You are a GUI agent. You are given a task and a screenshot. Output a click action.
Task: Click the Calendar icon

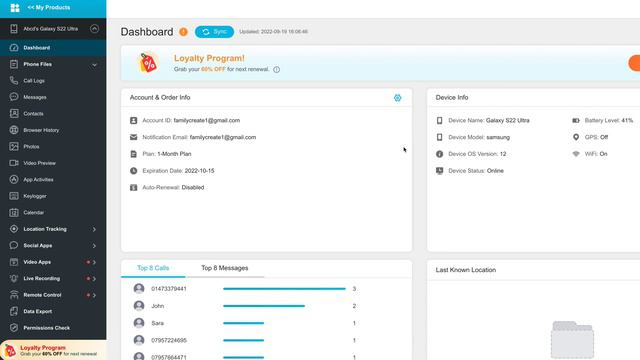tap(14, 212)
